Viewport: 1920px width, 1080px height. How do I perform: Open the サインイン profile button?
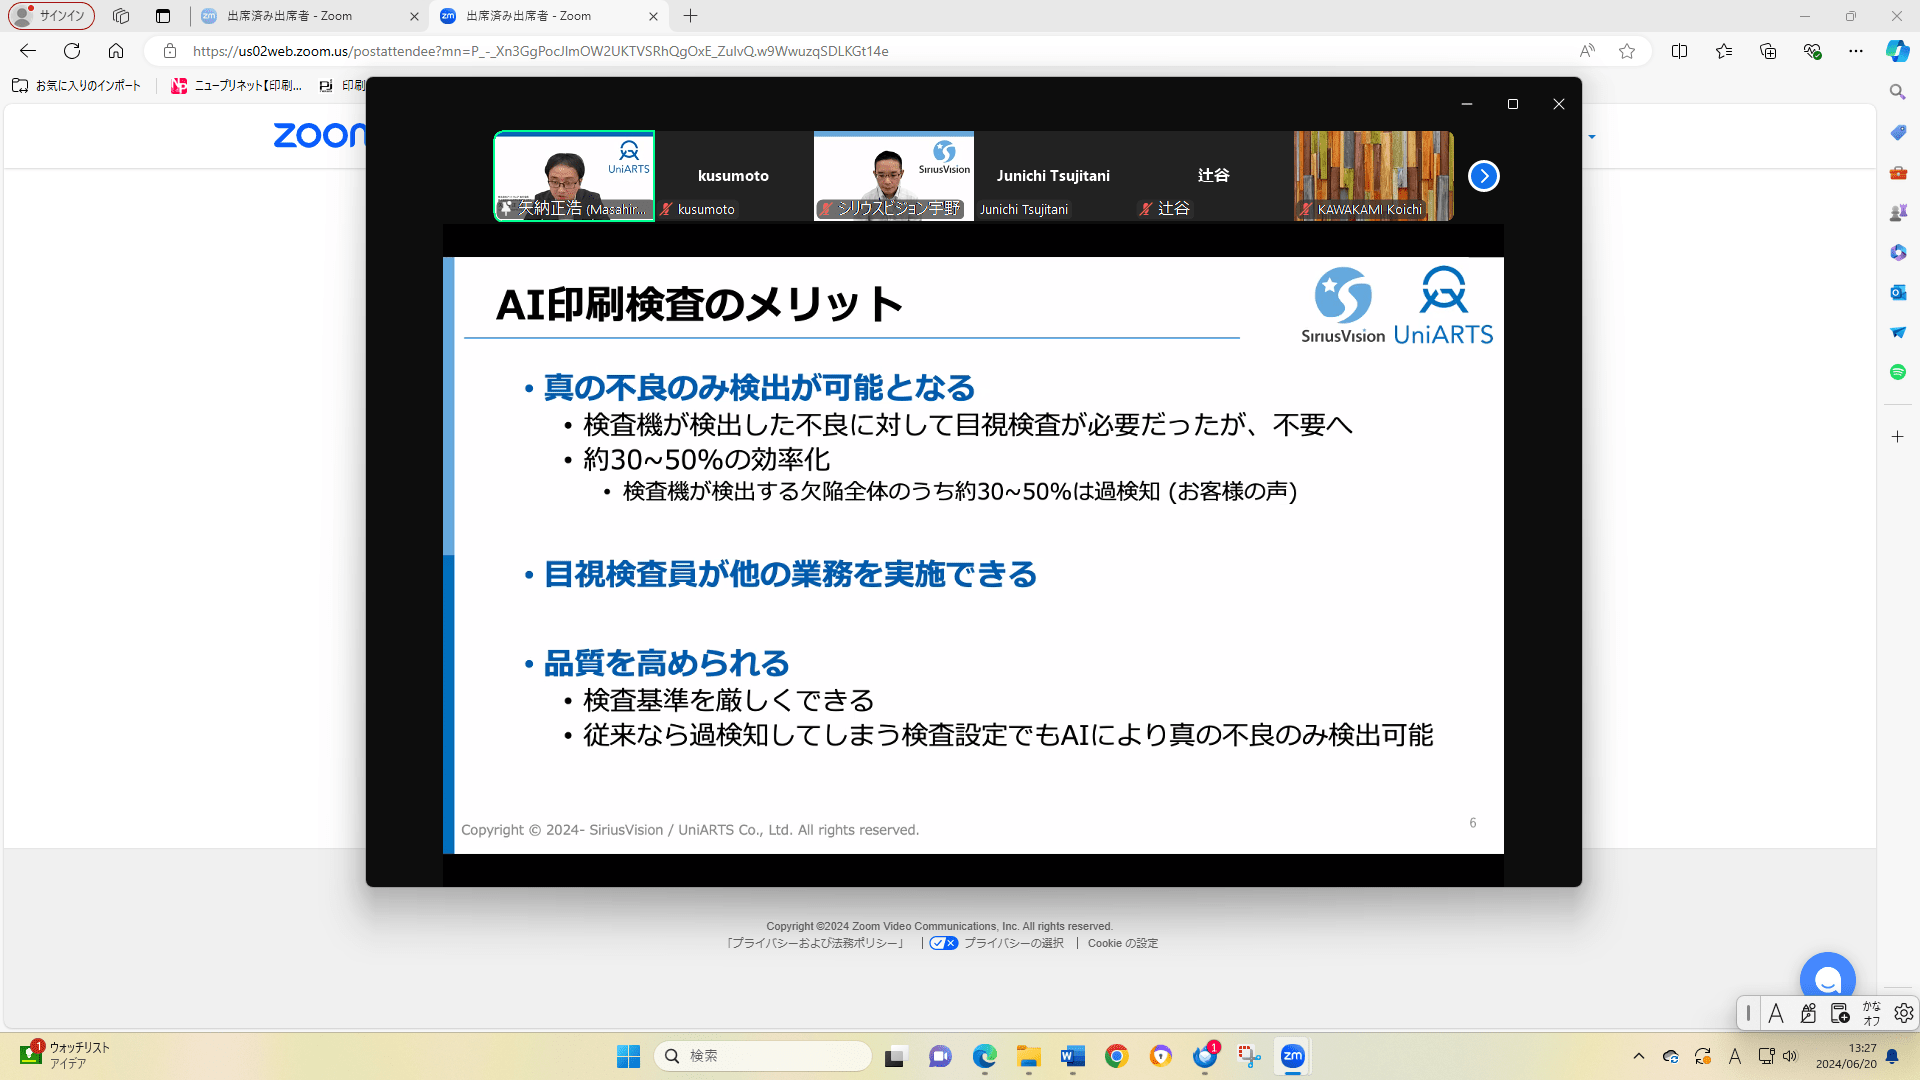(52, 16)
